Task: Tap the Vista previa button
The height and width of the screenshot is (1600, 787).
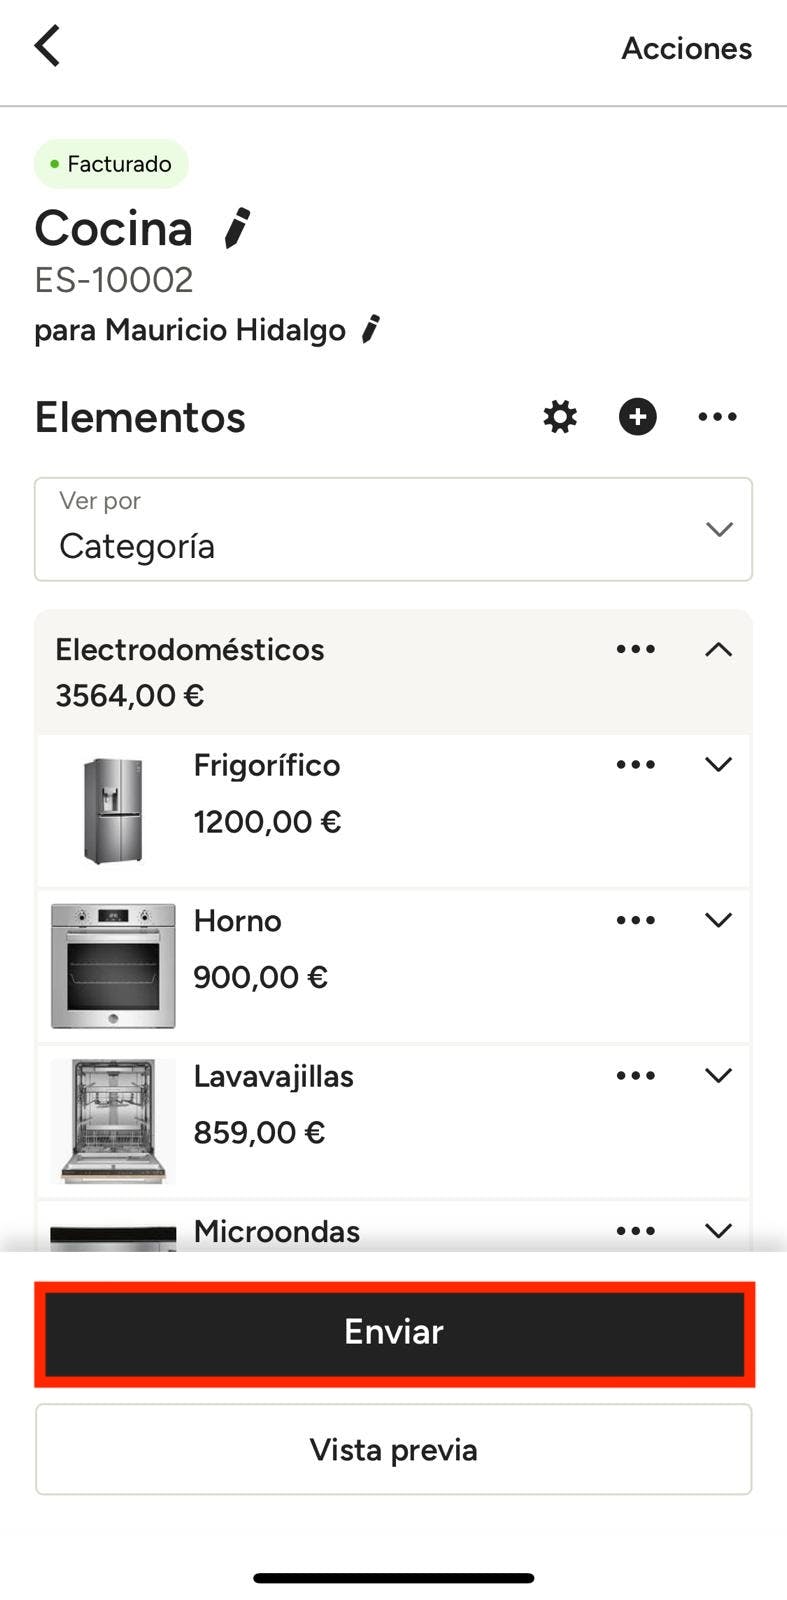Action: [393, 1449]
